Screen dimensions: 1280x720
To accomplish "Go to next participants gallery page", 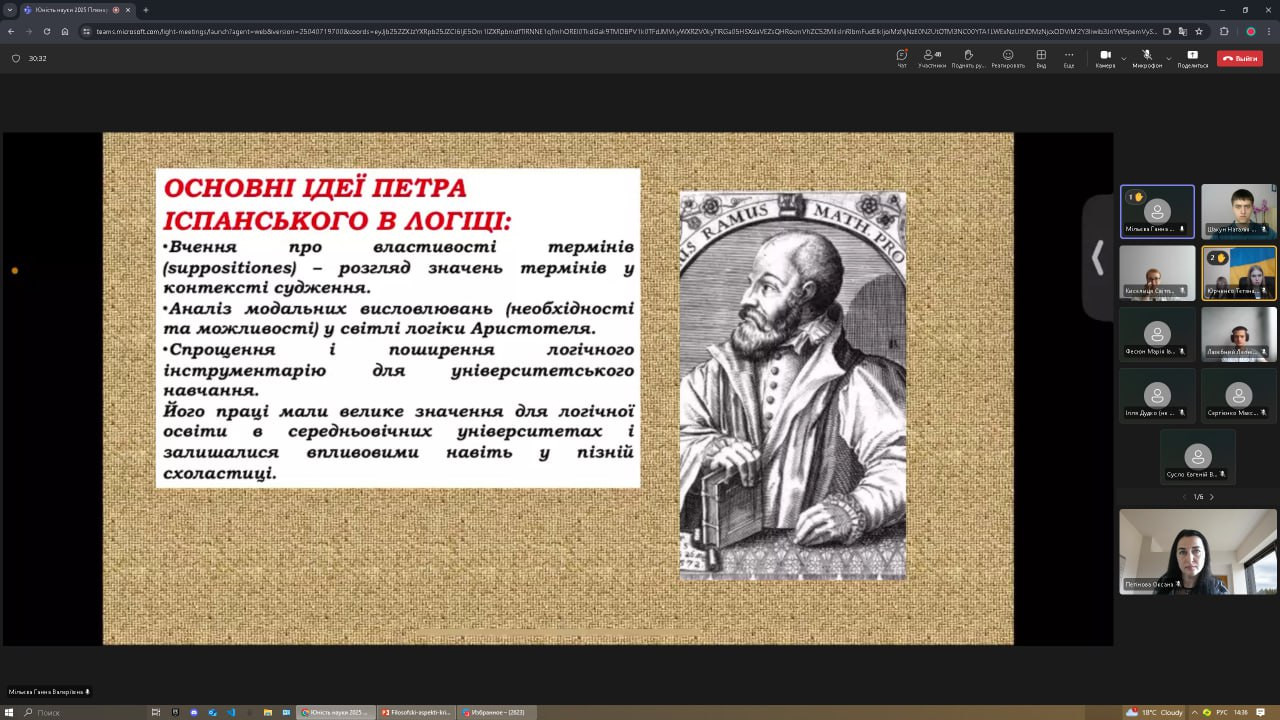I will click(1212, 497).
